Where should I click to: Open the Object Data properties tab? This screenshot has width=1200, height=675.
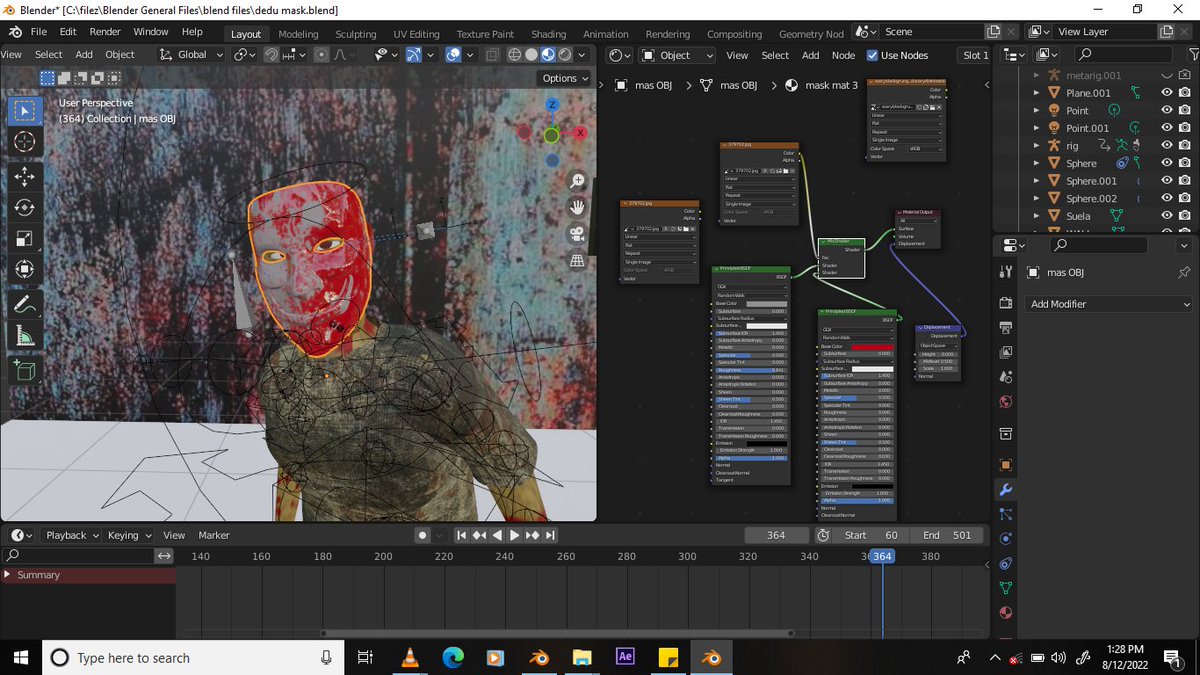coord(1006,588)
